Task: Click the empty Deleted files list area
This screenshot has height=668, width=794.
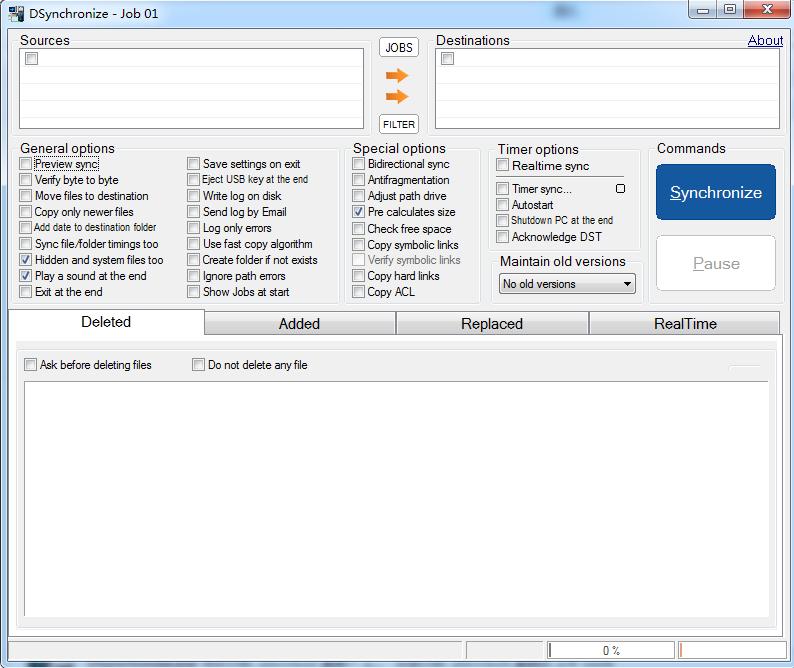Action: point(396,500)
